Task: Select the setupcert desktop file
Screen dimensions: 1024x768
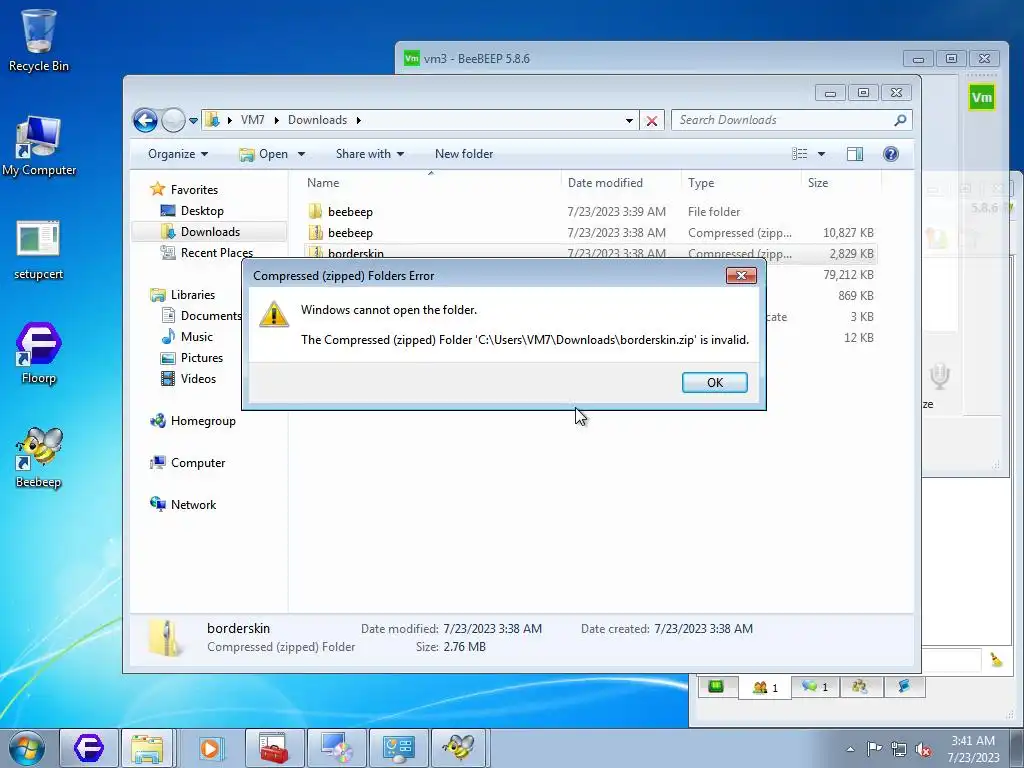Action: [39, 251]
